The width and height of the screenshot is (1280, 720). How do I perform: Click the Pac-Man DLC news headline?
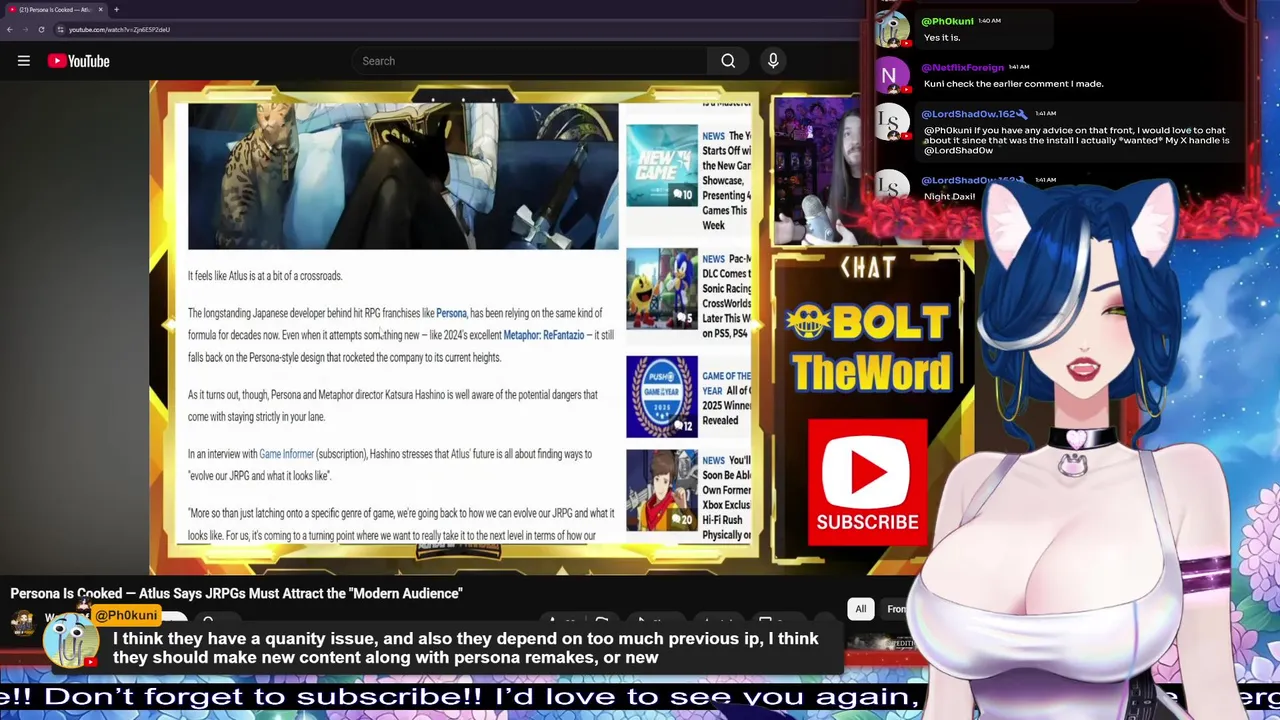(x=727, y=296)
